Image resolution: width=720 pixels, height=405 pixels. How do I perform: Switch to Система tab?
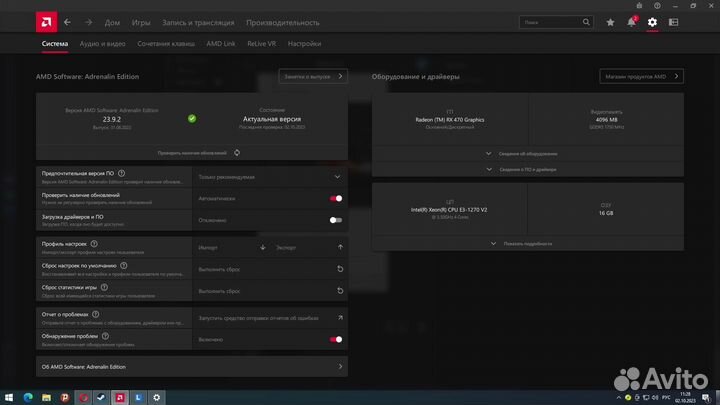point(55,44)
